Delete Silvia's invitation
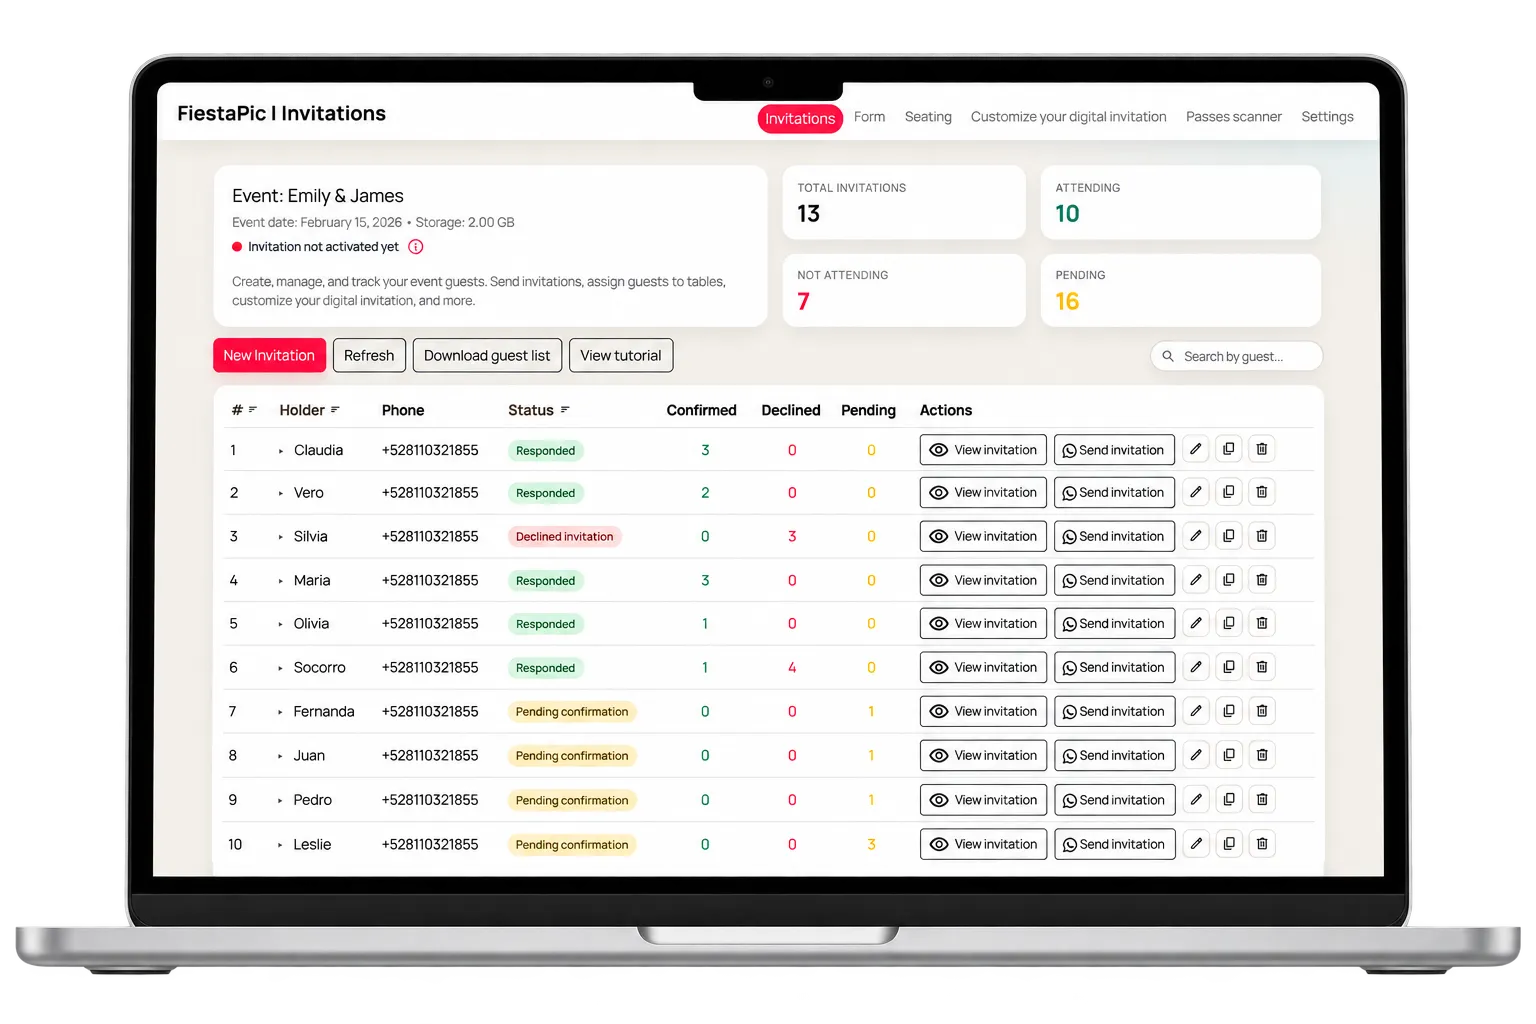1536x1024 pixels. point(1262,536)
